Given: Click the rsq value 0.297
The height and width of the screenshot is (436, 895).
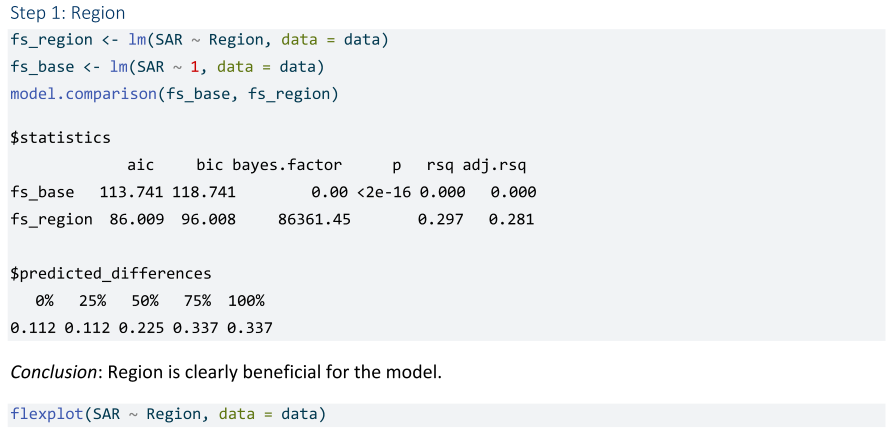Looking at the screenshot, I should pos(440,219).
